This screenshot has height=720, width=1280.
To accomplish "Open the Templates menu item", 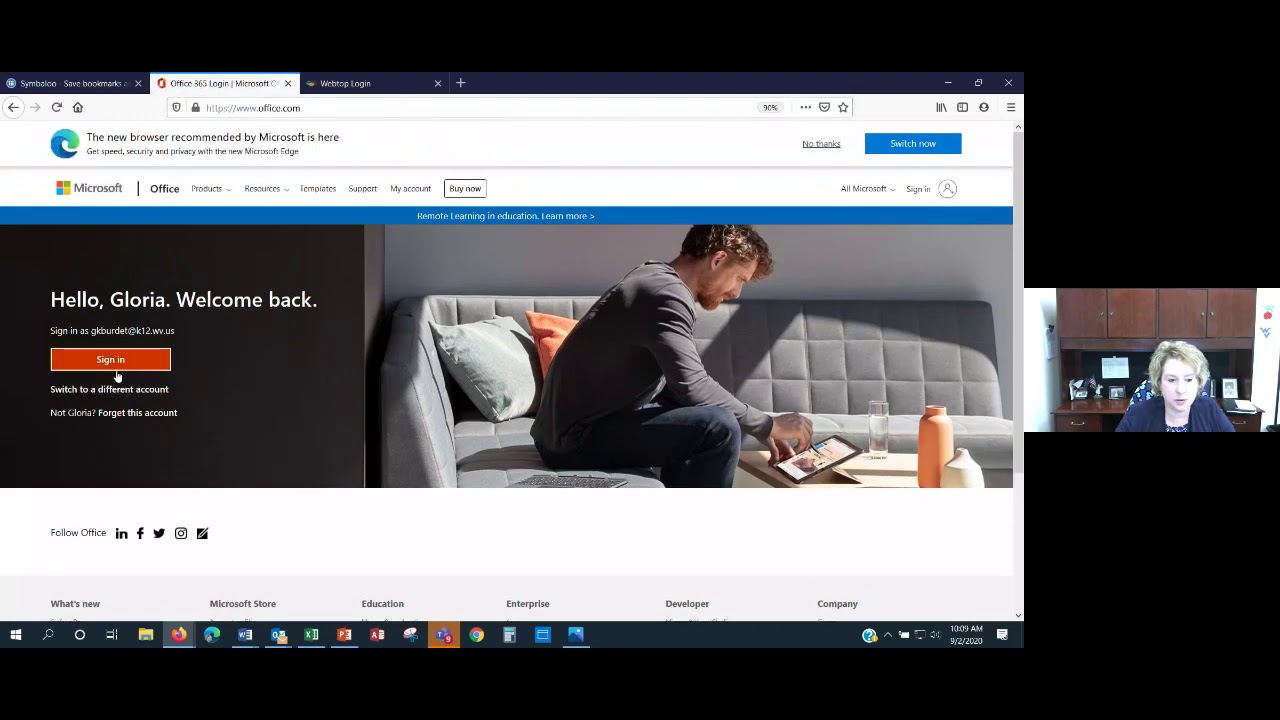I will click(x=318, y=189).
